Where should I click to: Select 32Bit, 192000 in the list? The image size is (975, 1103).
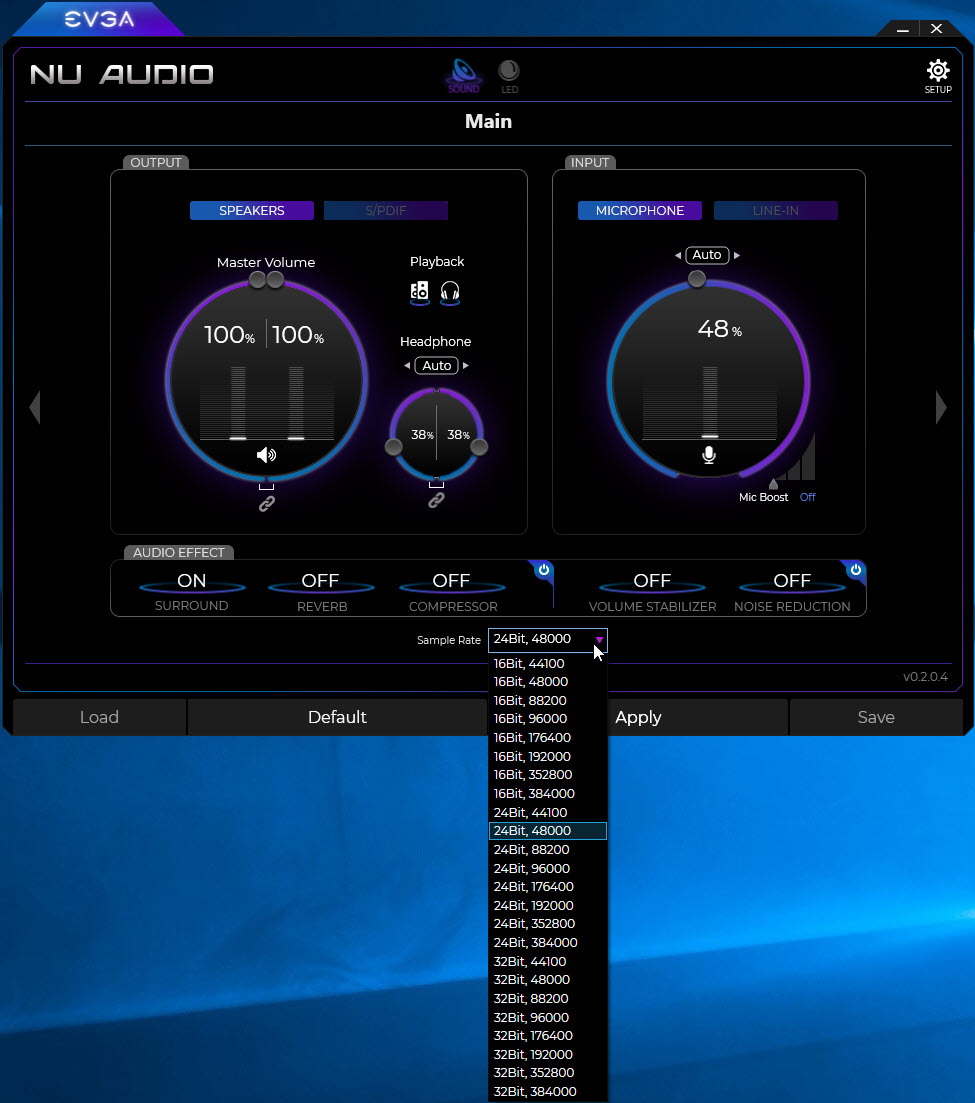pos(548,1054)
